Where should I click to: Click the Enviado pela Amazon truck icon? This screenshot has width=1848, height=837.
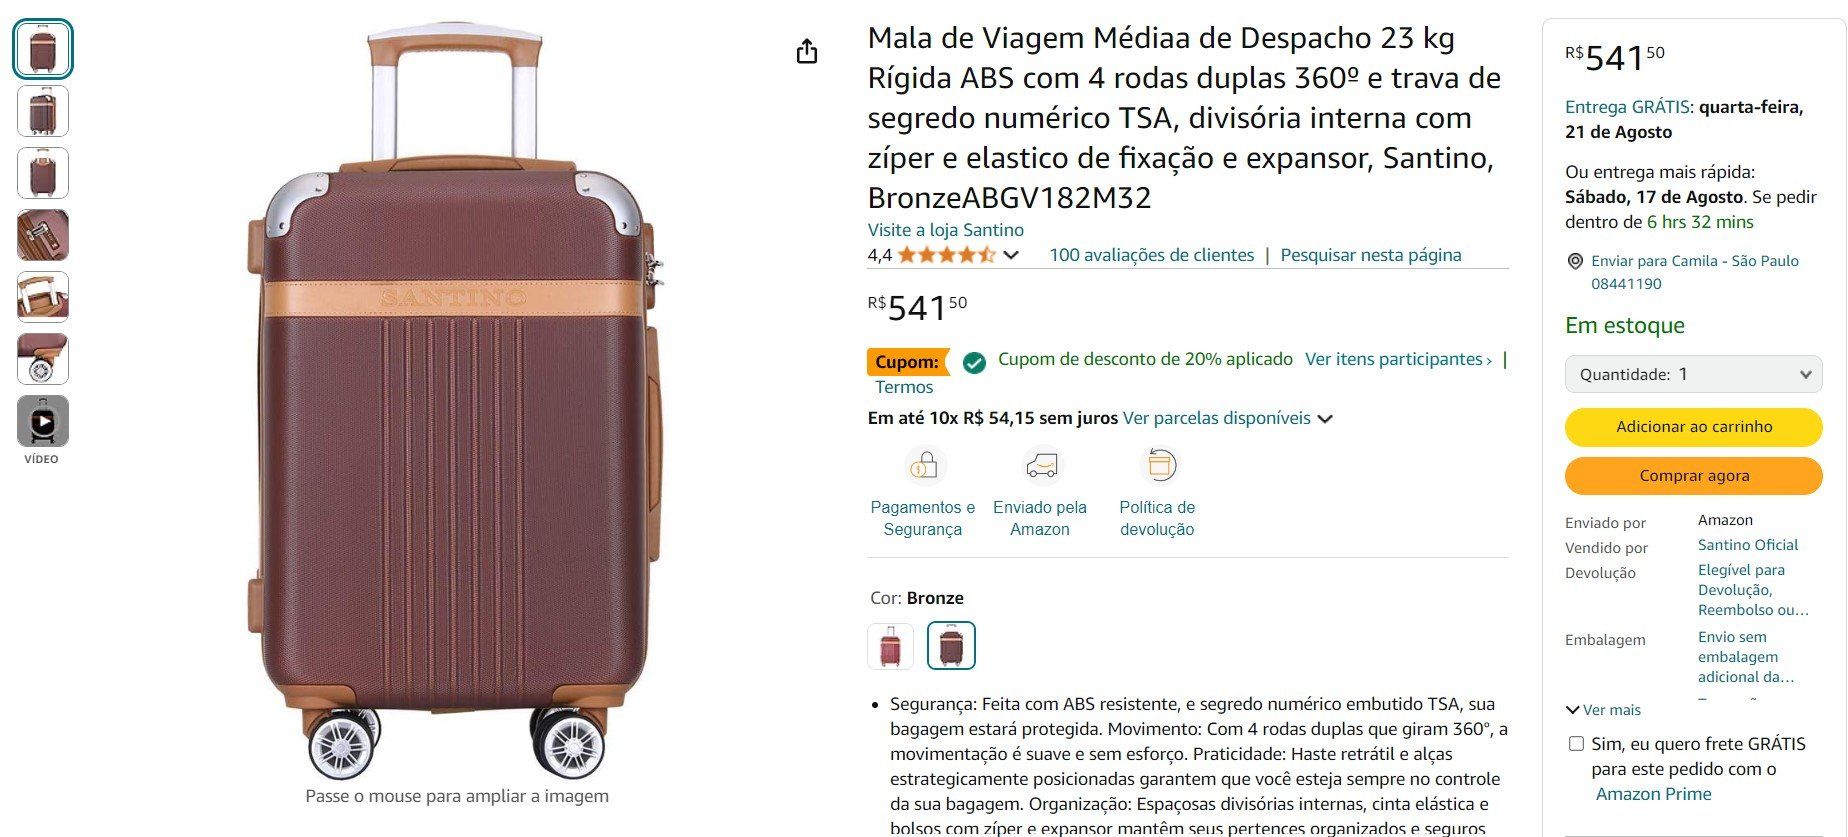[1040, 466]
